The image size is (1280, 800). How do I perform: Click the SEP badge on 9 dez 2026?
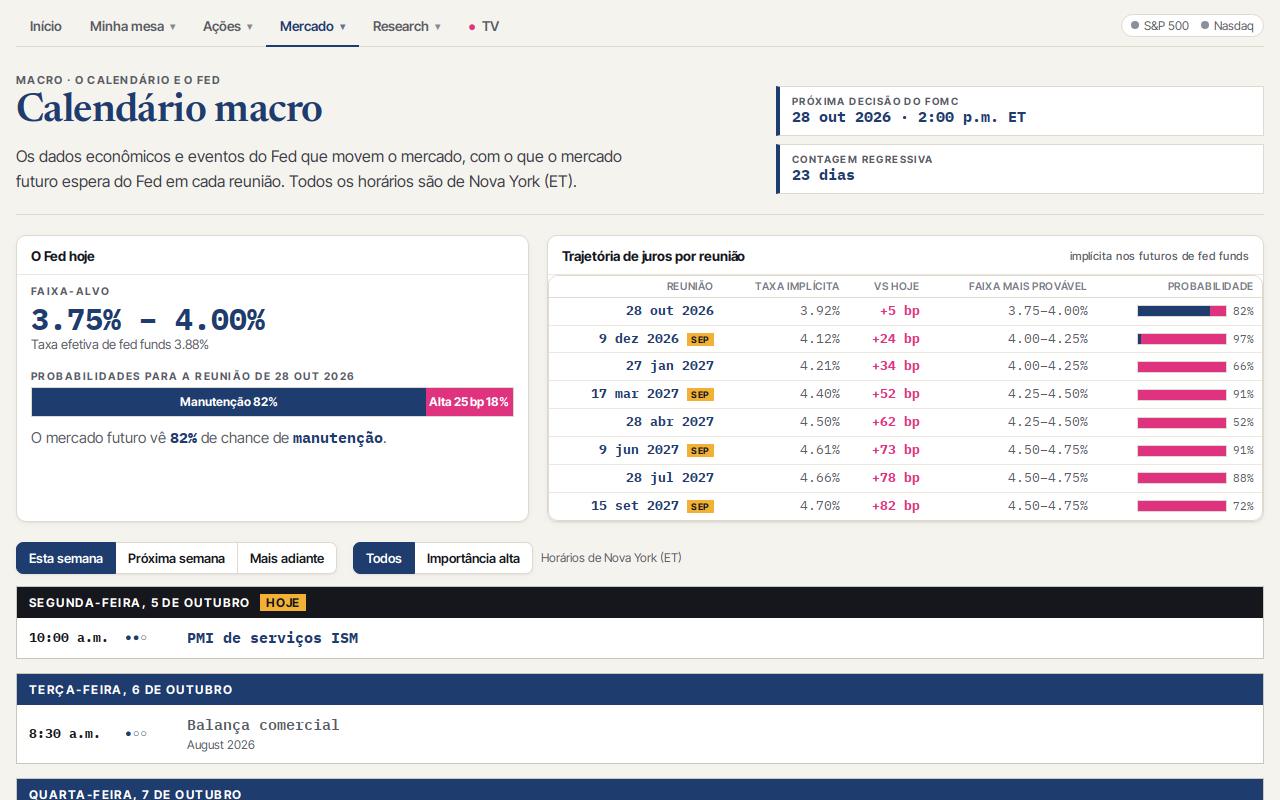[x=700, y=339]
